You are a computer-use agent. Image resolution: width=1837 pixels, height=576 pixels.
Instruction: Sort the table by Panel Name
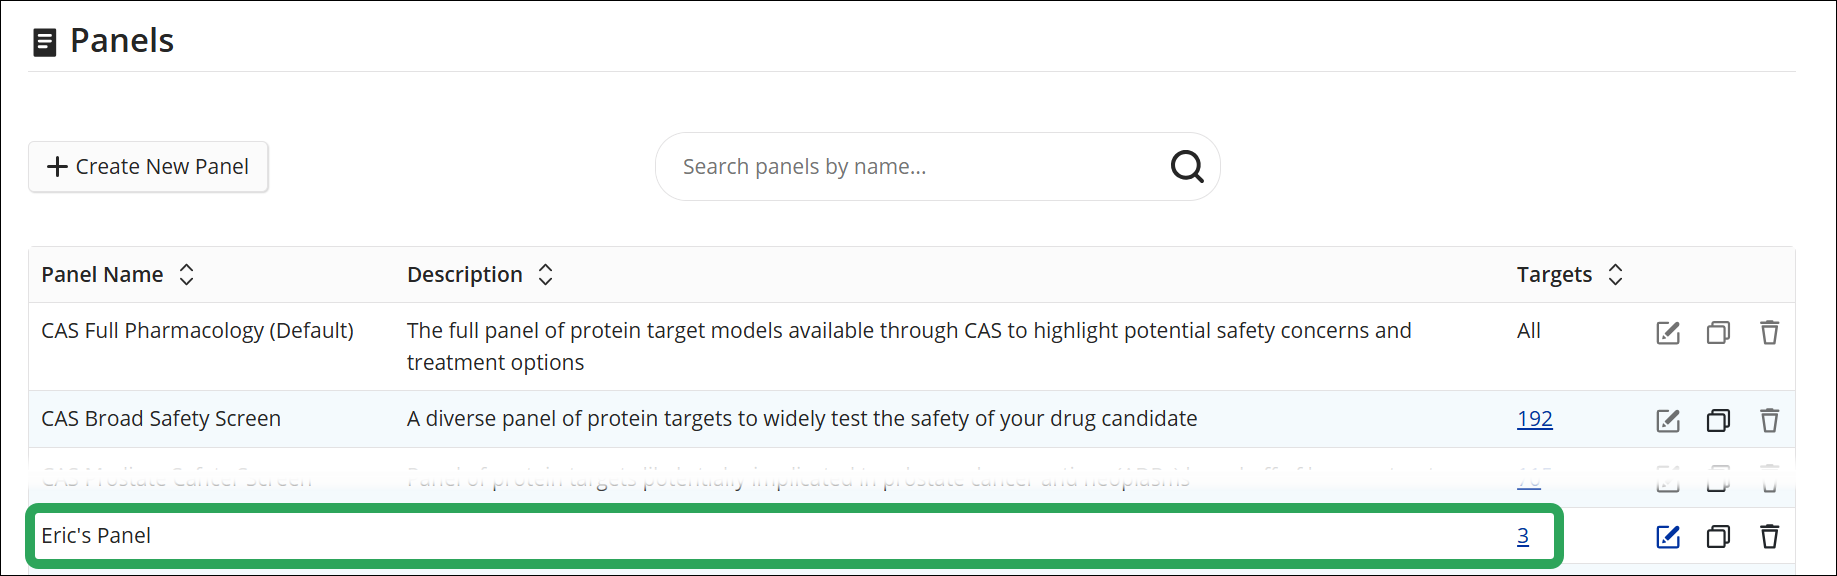[186, 274]
